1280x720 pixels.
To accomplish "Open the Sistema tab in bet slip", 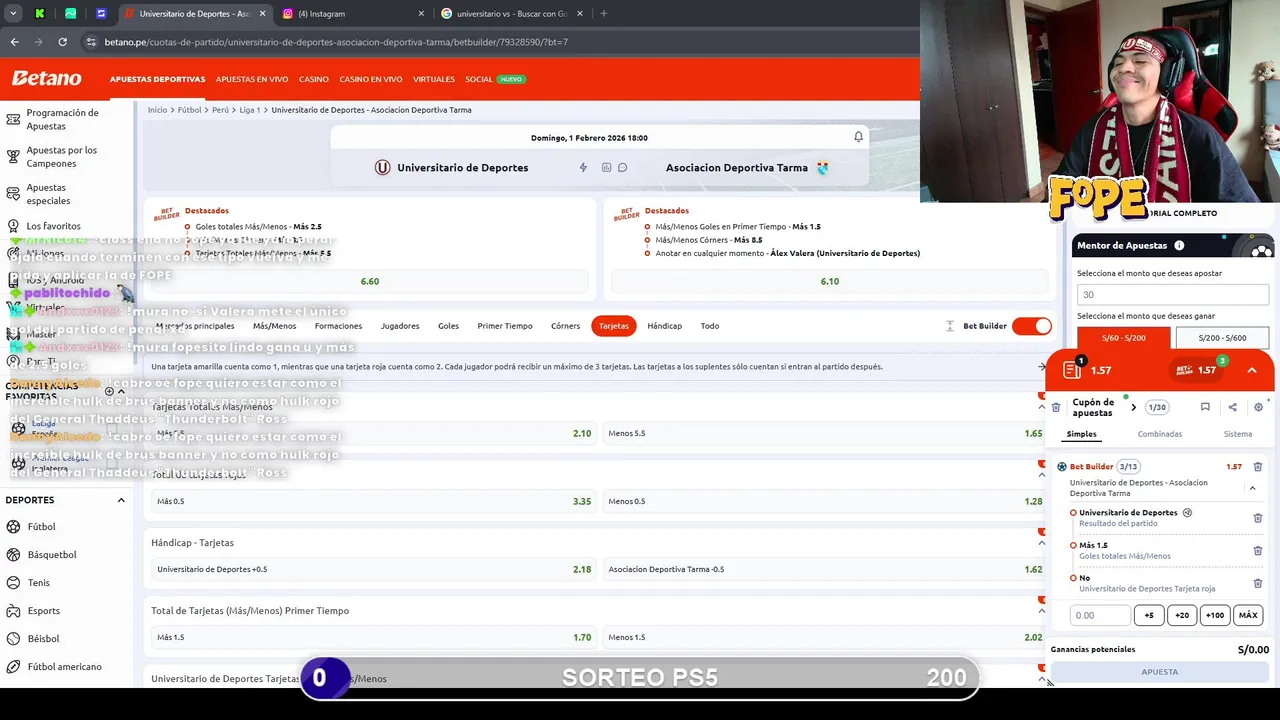I will (x=1237, y=434).
